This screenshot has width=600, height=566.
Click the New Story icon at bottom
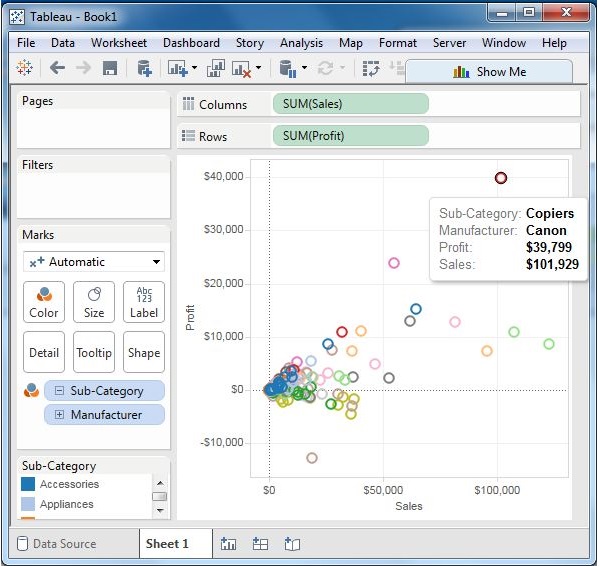[292, 544]
